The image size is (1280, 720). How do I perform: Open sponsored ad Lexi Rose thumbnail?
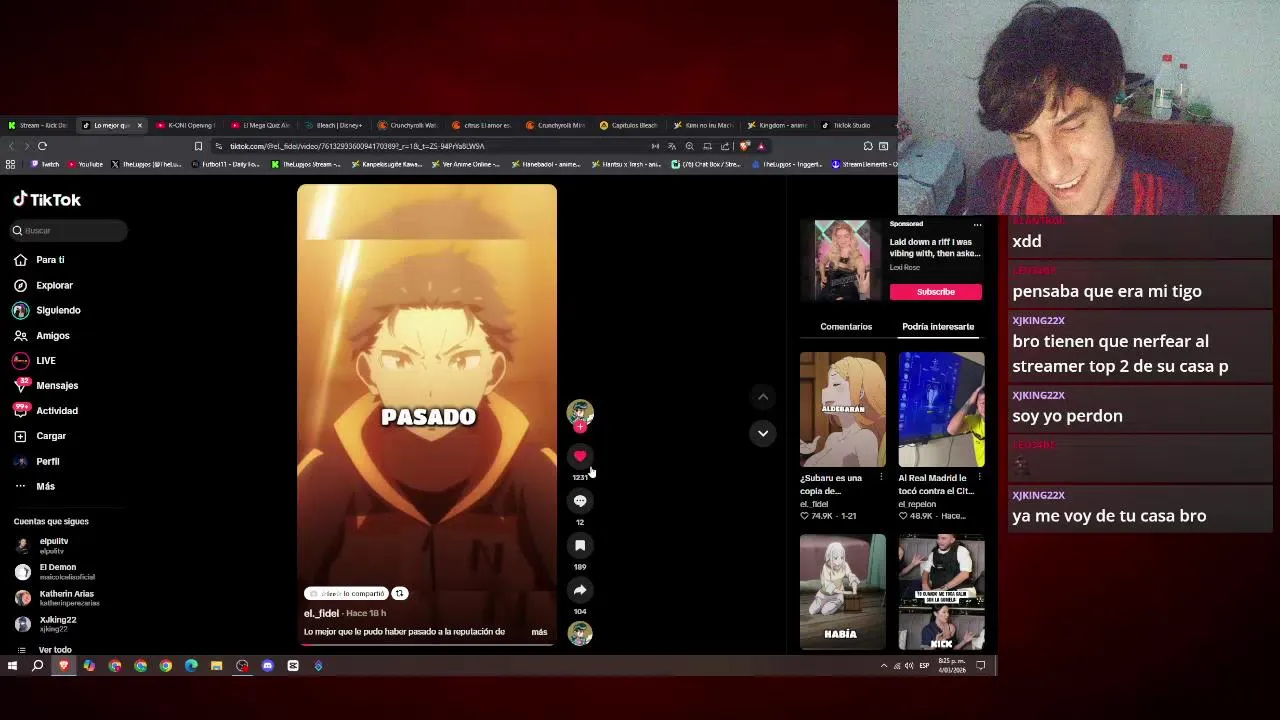click(x=842, y=260)
